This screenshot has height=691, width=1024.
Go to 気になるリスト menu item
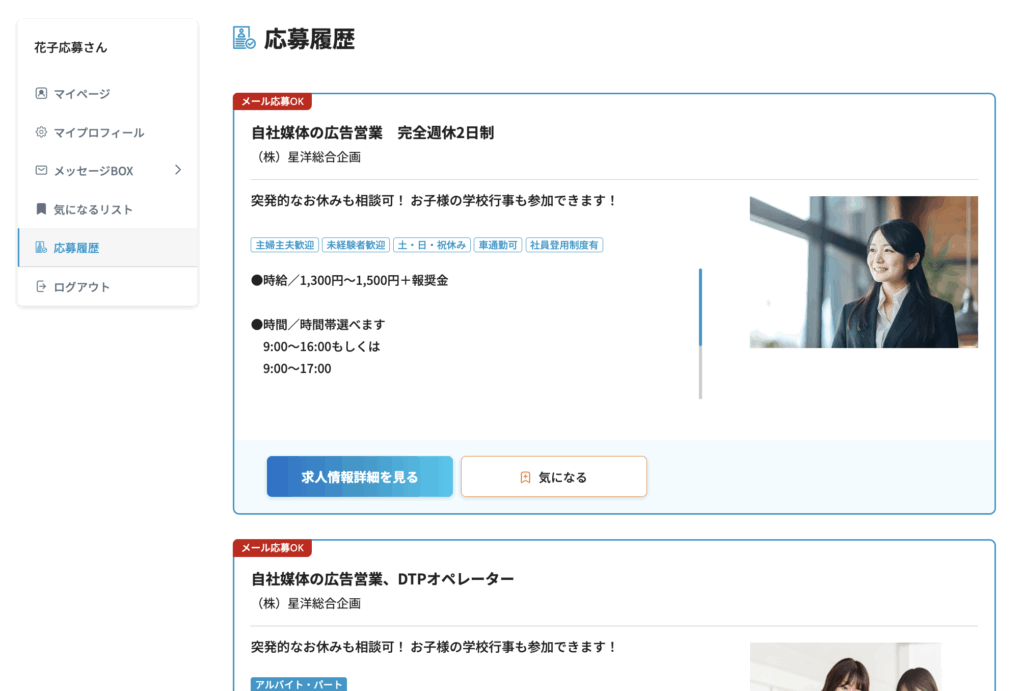[x=108, y=210]
